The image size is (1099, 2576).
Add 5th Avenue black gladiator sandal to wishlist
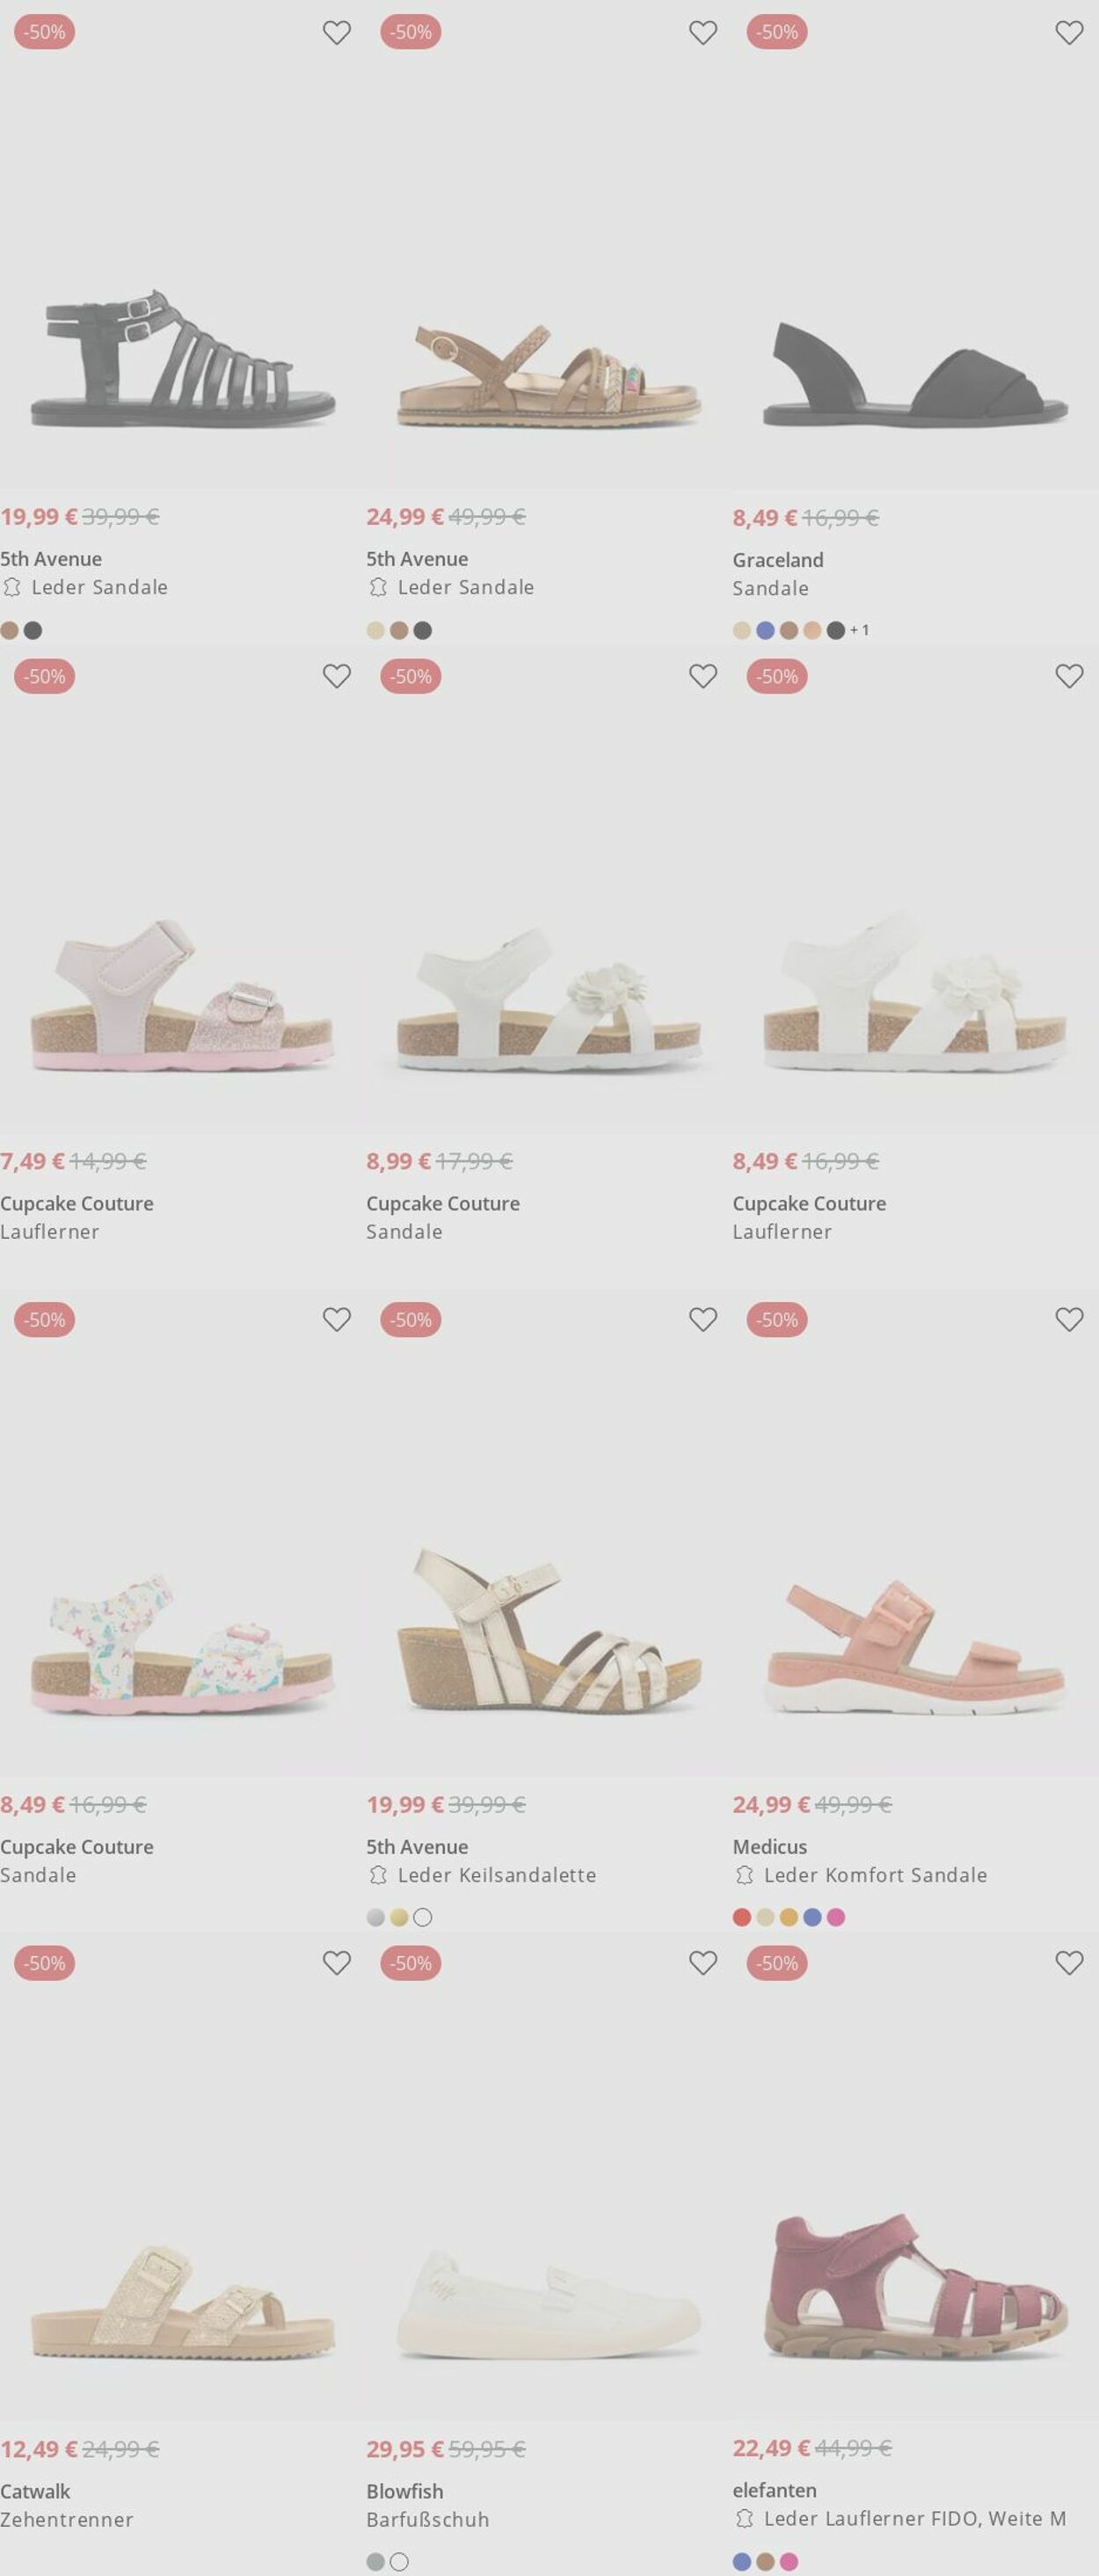click(x=337, y=33)
